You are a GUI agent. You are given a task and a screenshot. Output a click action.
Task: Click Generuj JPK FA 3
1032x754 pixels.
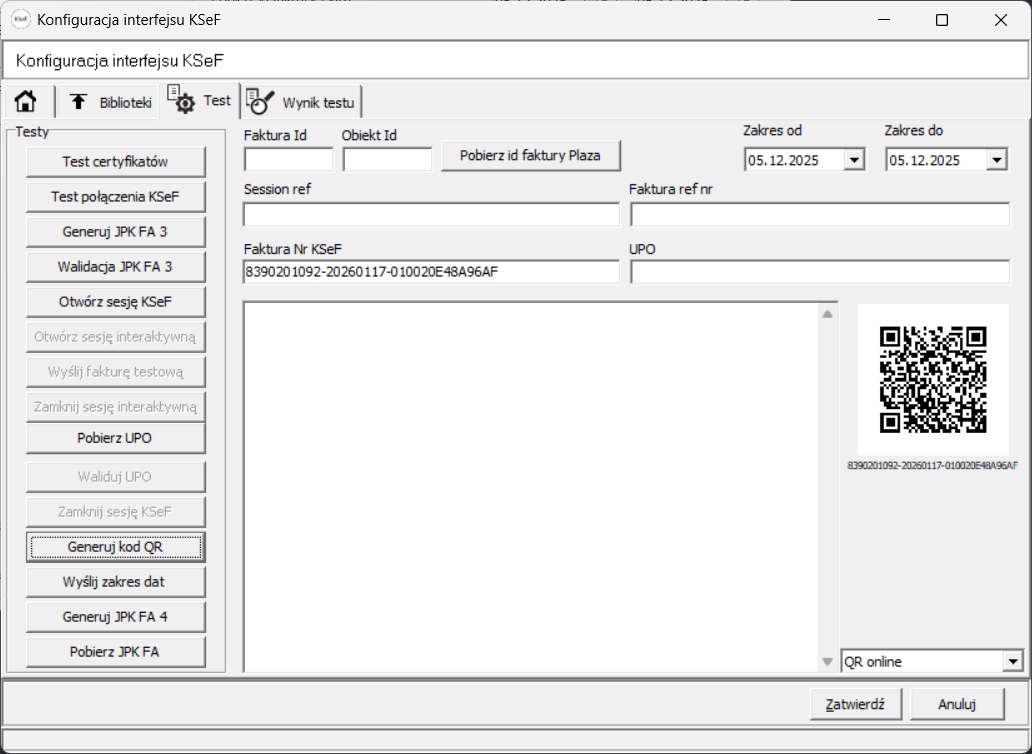(115, 232)
